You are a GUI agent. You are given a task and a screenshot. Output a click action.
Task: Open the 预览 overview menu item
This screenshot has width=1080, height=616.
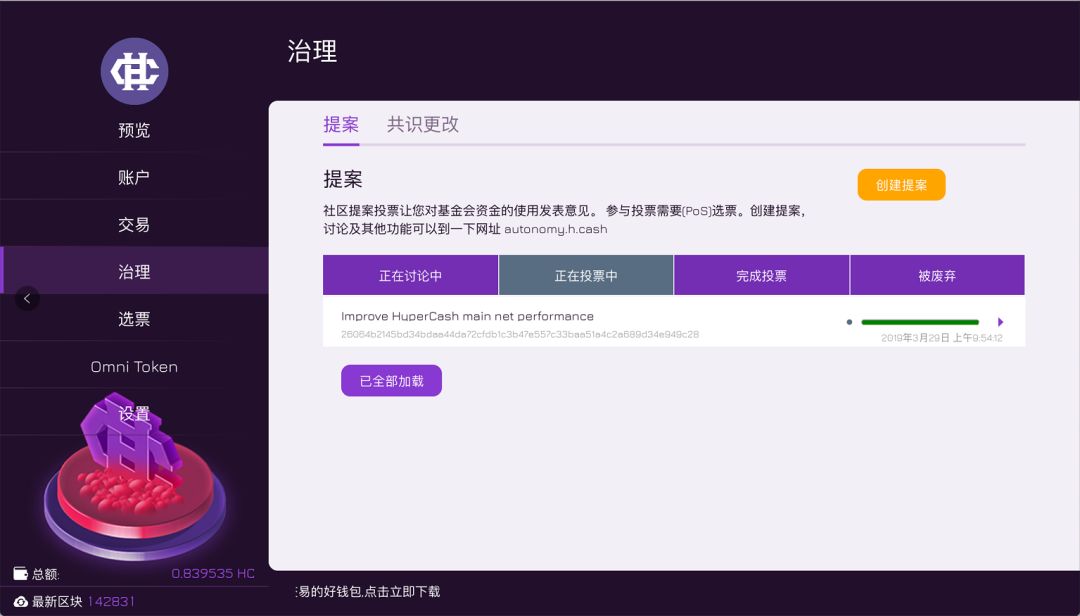pyautogui.click(x=134, y=130)
